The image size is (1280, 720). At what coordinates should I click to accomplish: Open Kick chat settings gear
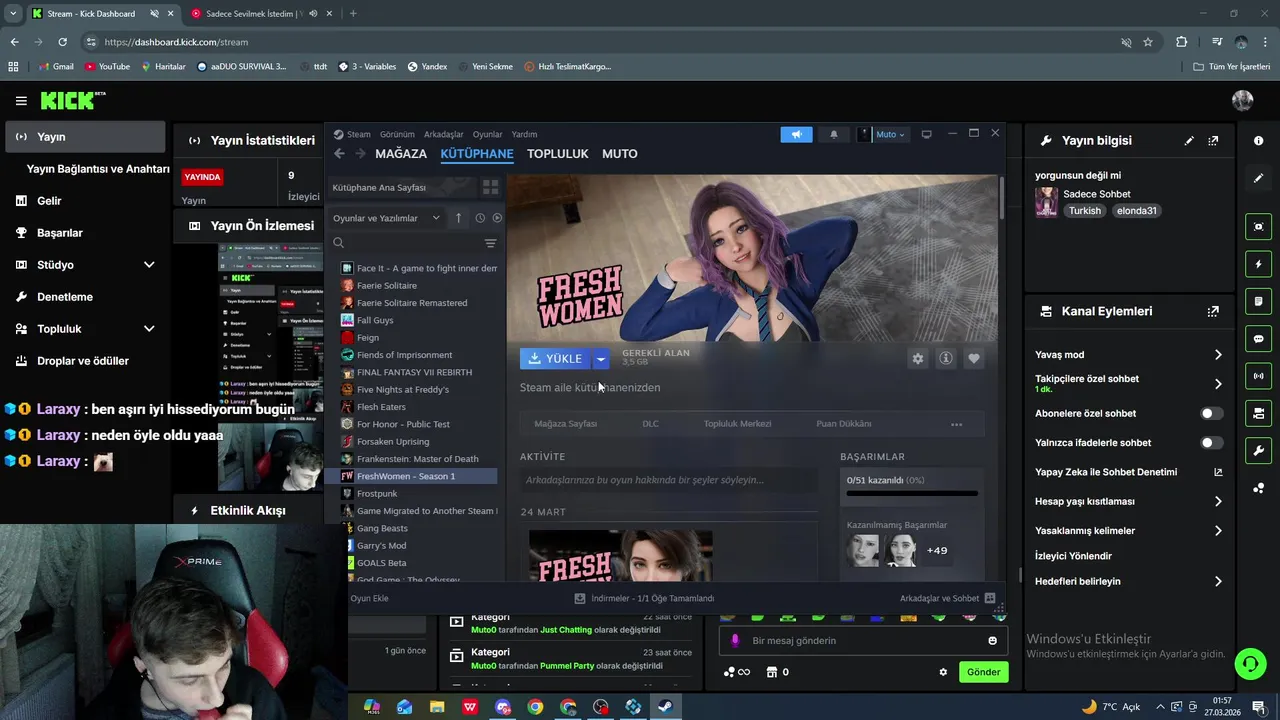point(942,672)
